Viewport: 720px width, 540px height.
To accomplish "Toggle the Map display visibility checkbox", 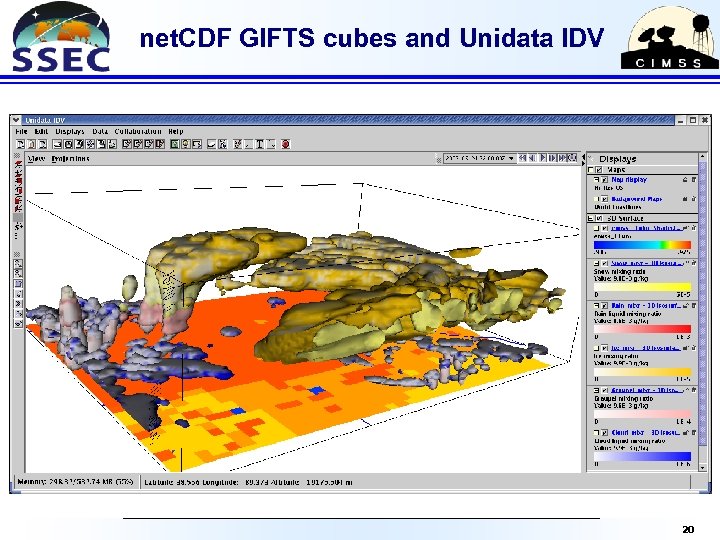I will click(605, 180).
